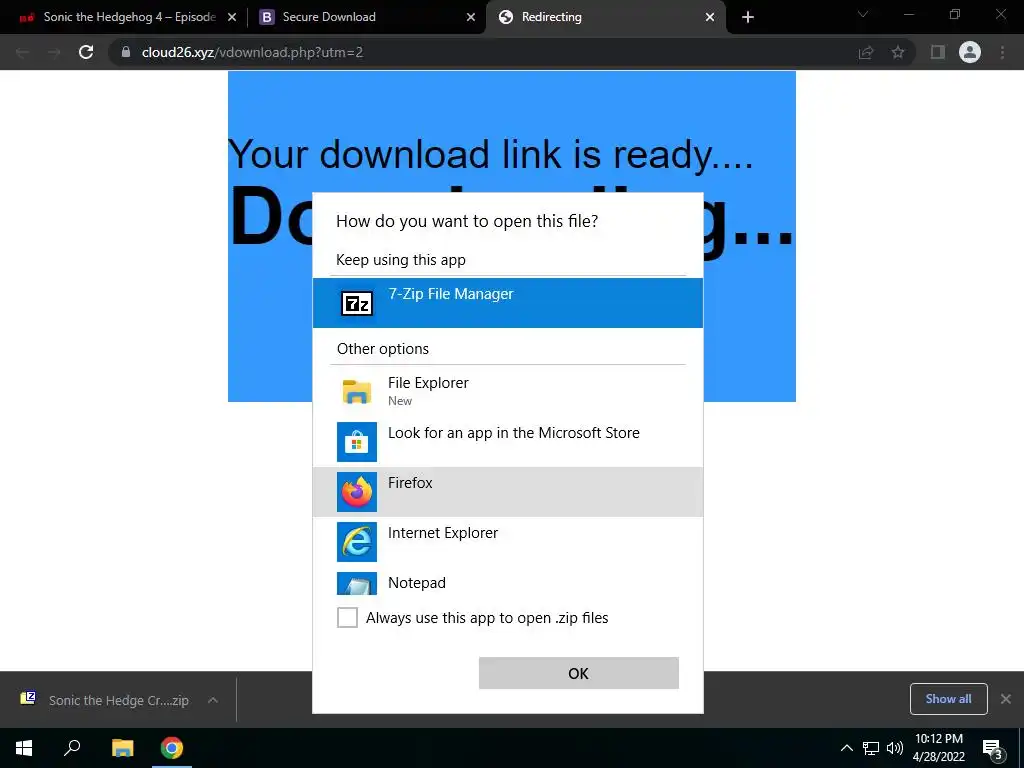Close the Secure Download tab
Viewport: 1024px width, 768px height.
[471, 18]
